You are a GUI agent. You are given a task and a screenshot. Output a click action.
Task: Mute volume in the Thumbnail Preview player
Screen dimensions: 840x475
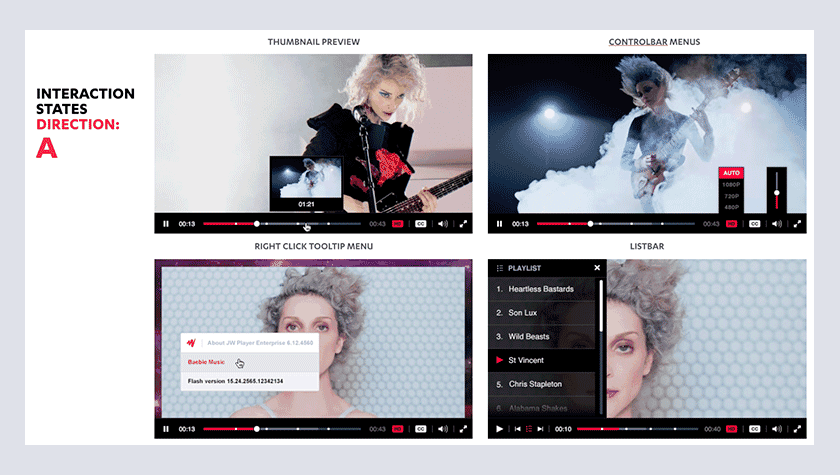443,224
